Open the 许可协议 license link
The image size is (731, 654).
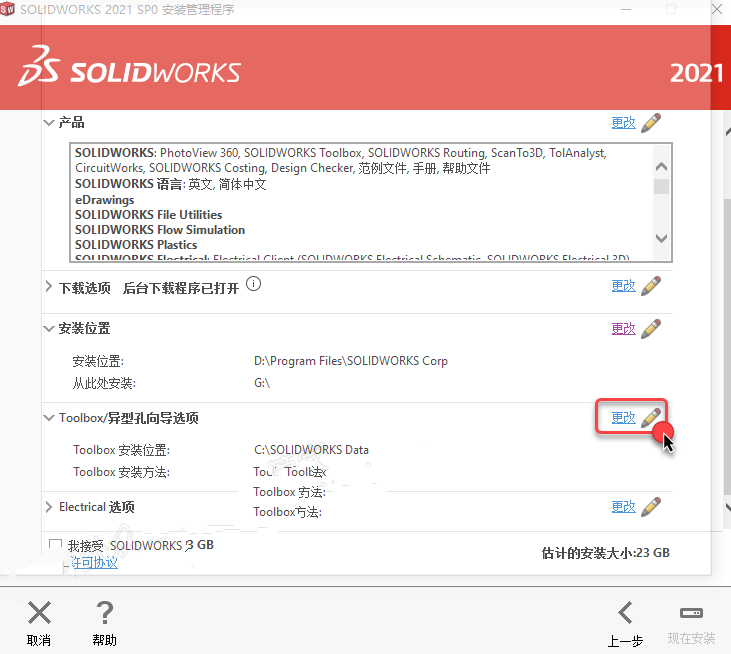(94, 563)
